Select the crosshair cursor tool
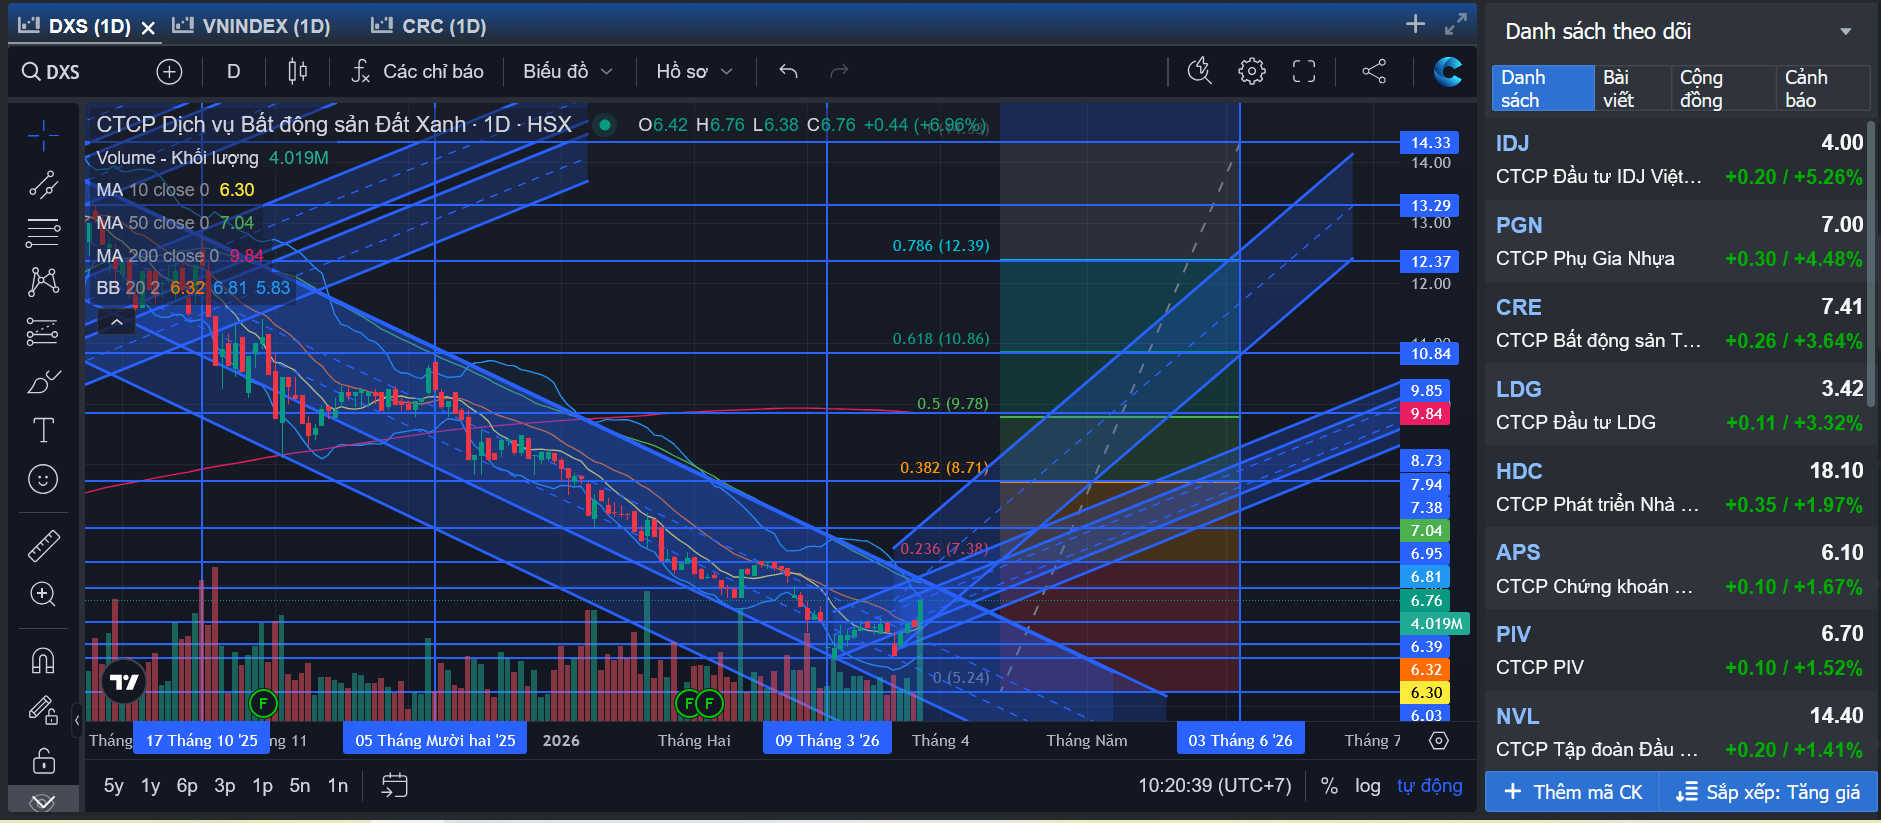Viewport: 1881px width, 823px height. (43, 135)
